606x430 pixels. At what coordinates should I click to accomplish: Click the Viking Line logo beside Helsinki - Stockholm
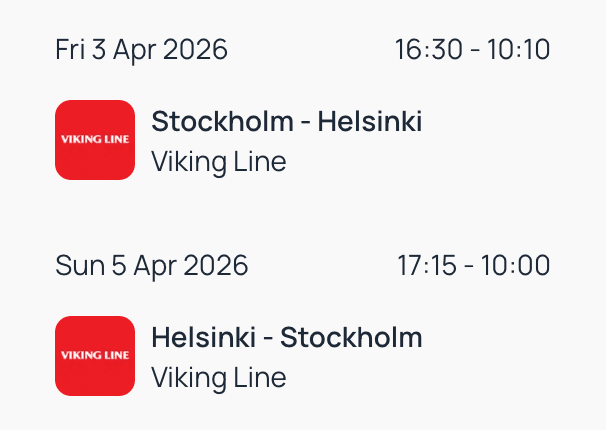pyautogui.click(x=95, y=356)
